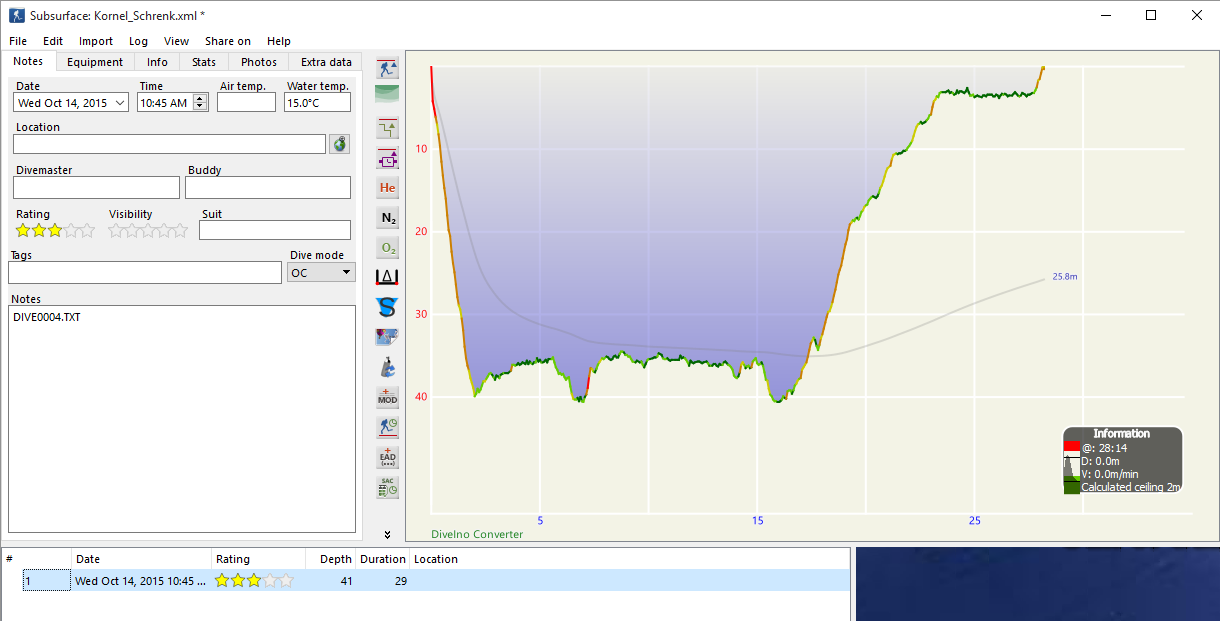This screenshot has height=621, width=1220.
Task: Toggle the dive computer ceiling icon
Action: click(387, 128)
